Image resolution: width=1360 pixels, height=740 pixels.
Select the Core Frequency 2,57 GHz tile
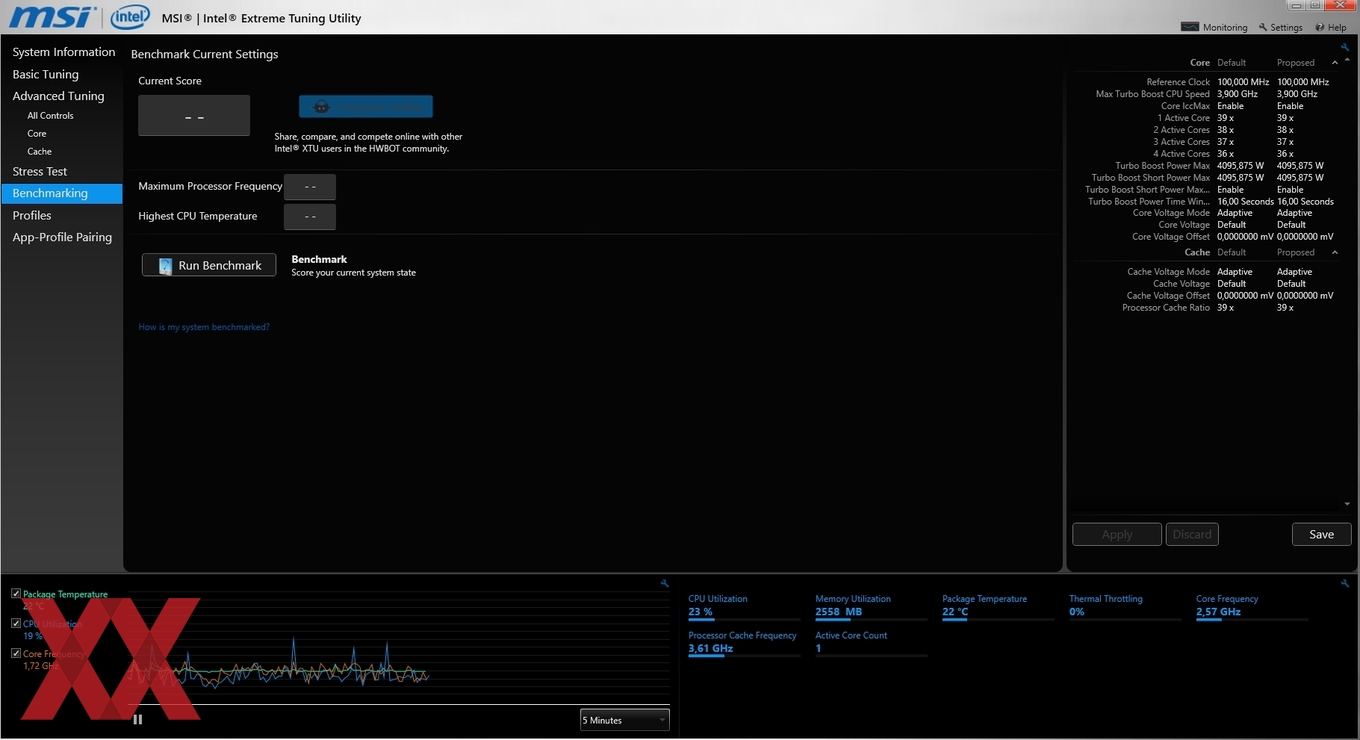1252,607
